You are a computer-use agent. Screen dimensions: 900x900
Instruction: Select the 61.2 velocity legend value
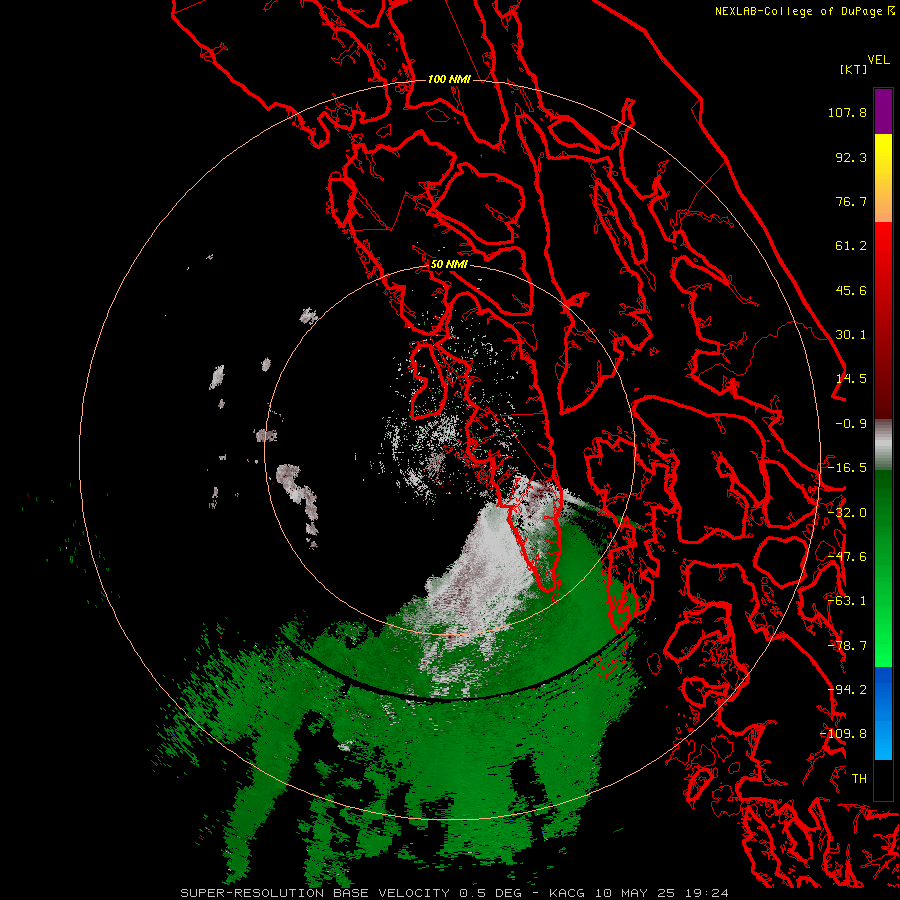pyautogui.click(x=851, y=246)
